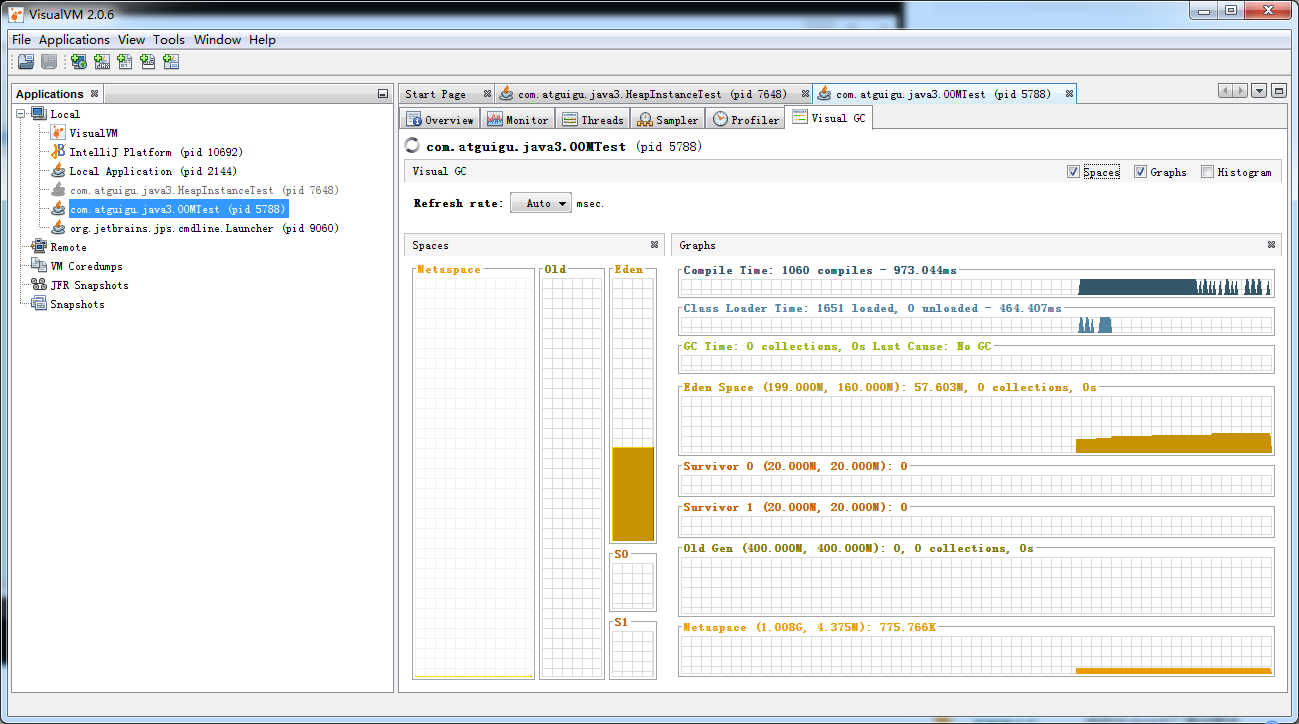The image size is (1299, 724).
Task: Open the Tools menu
Action: (169, 40)
